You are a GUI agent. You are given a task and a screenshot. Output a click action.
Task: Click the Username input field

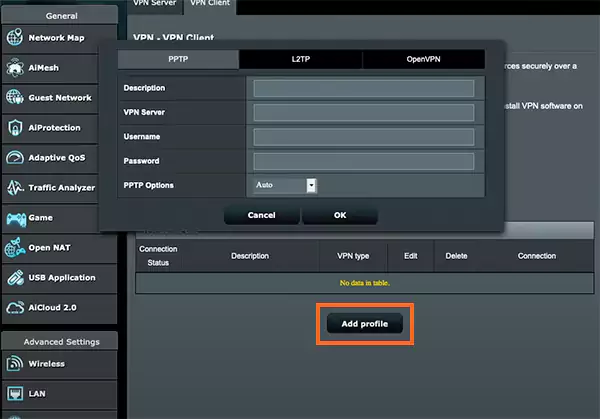(364, 137)
